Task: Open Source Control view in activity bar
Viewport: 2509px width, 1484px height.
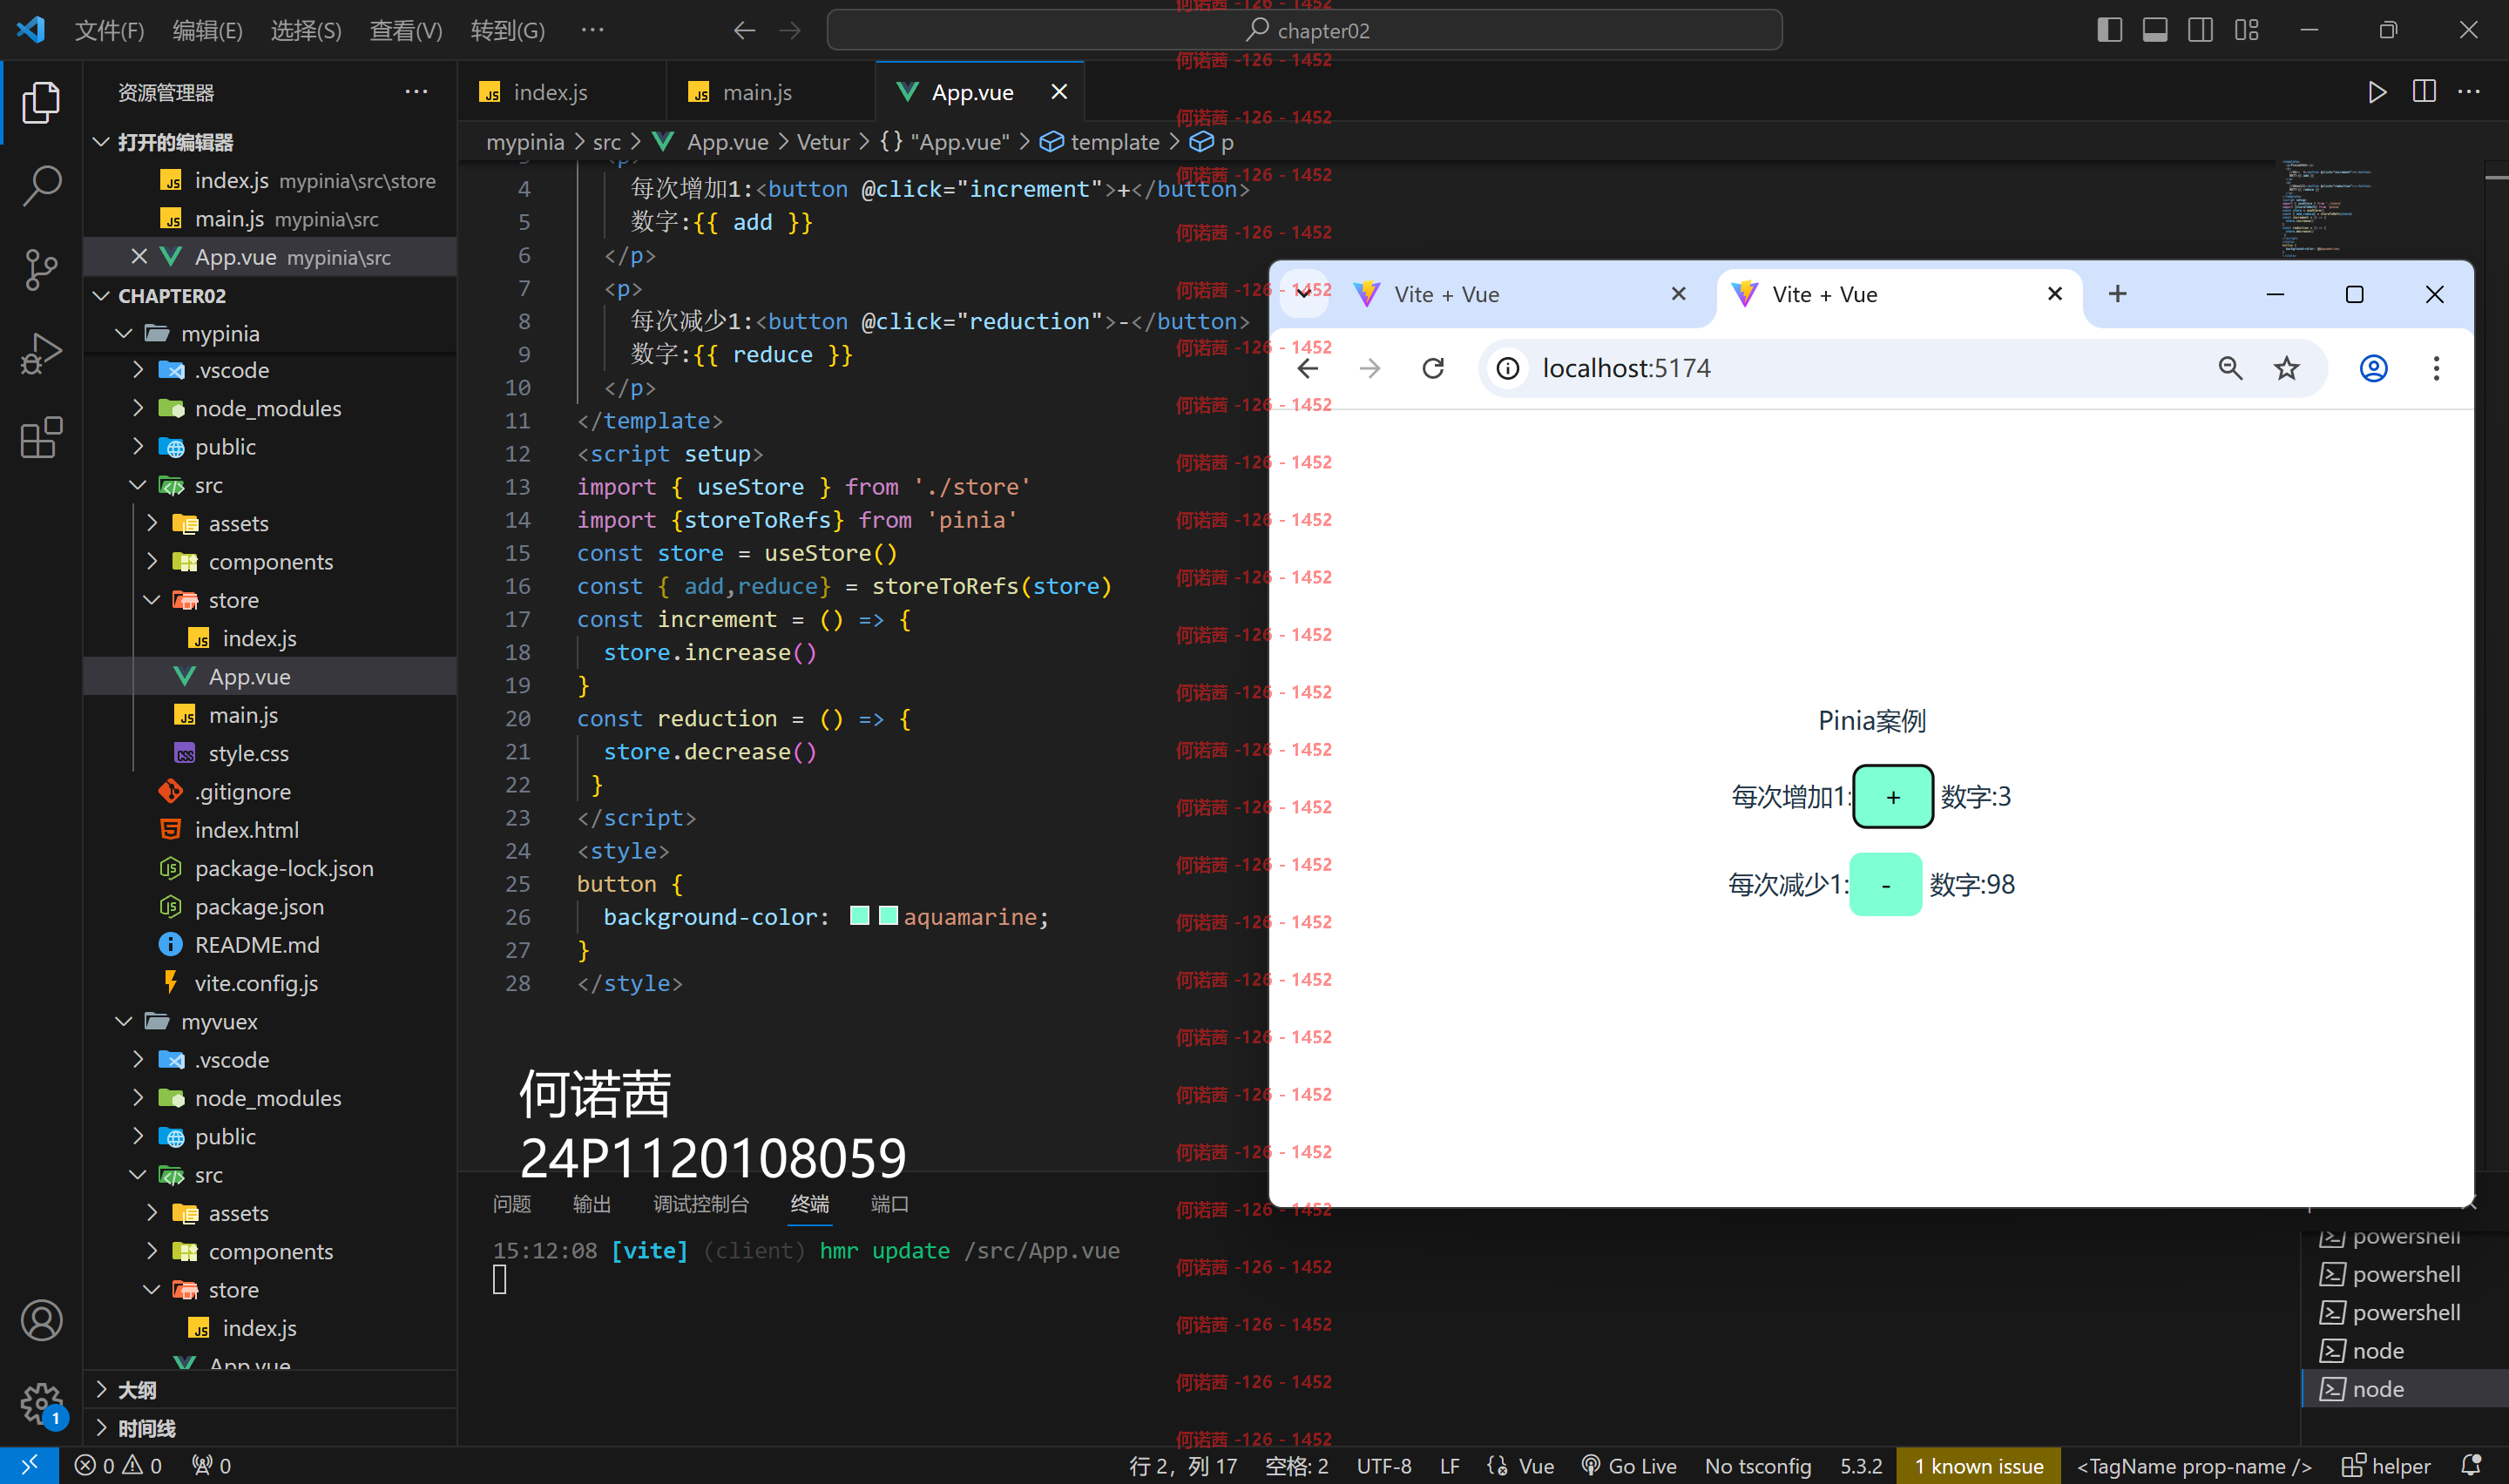Action: (41, 269)
